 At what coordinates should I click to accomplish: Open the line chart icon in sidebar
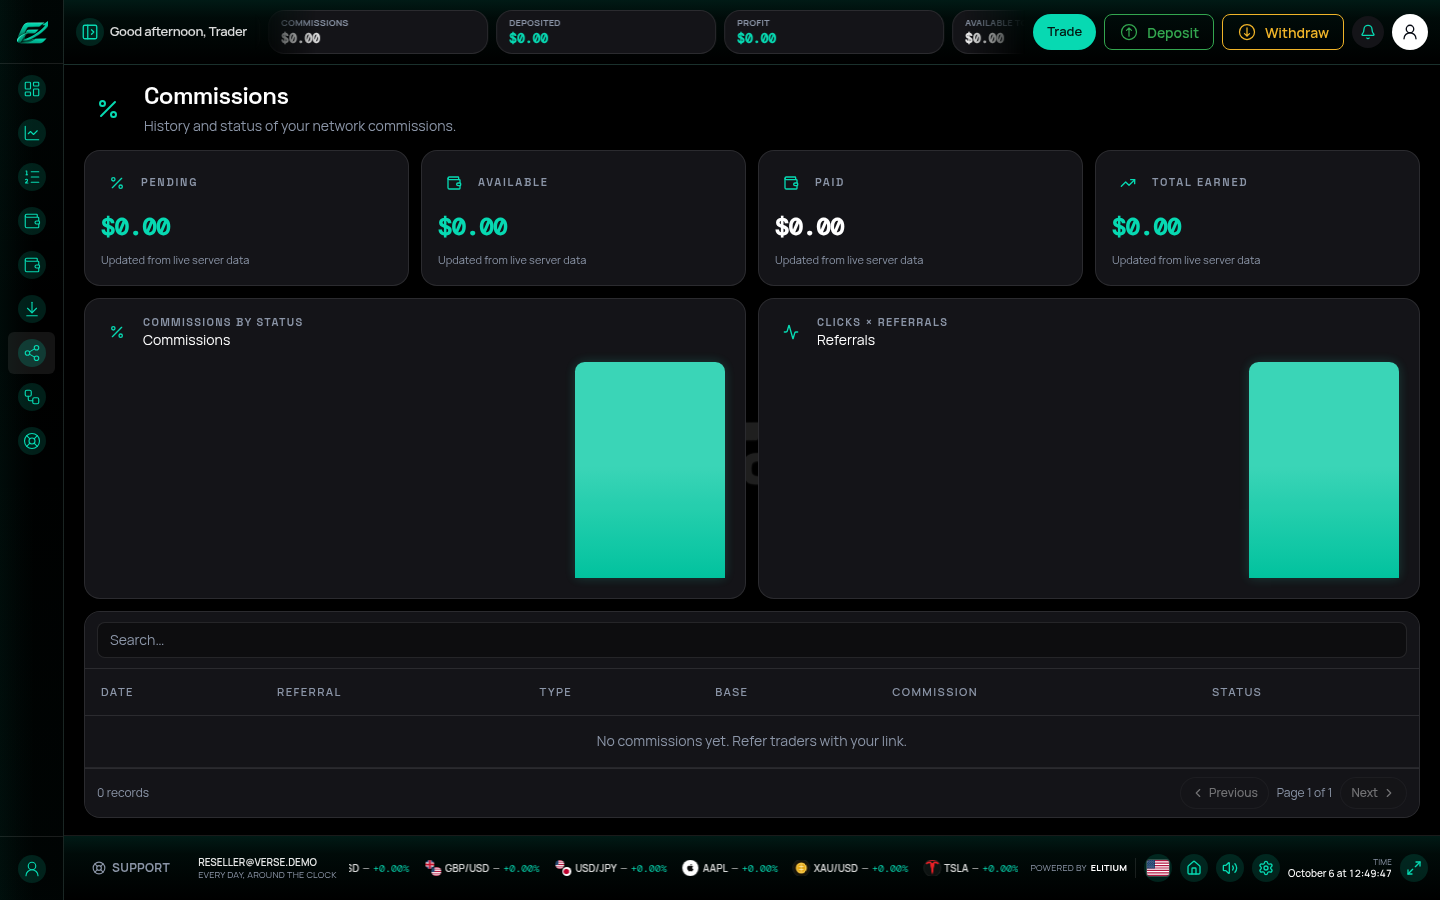pyautogui.click(x=32, y=133)
